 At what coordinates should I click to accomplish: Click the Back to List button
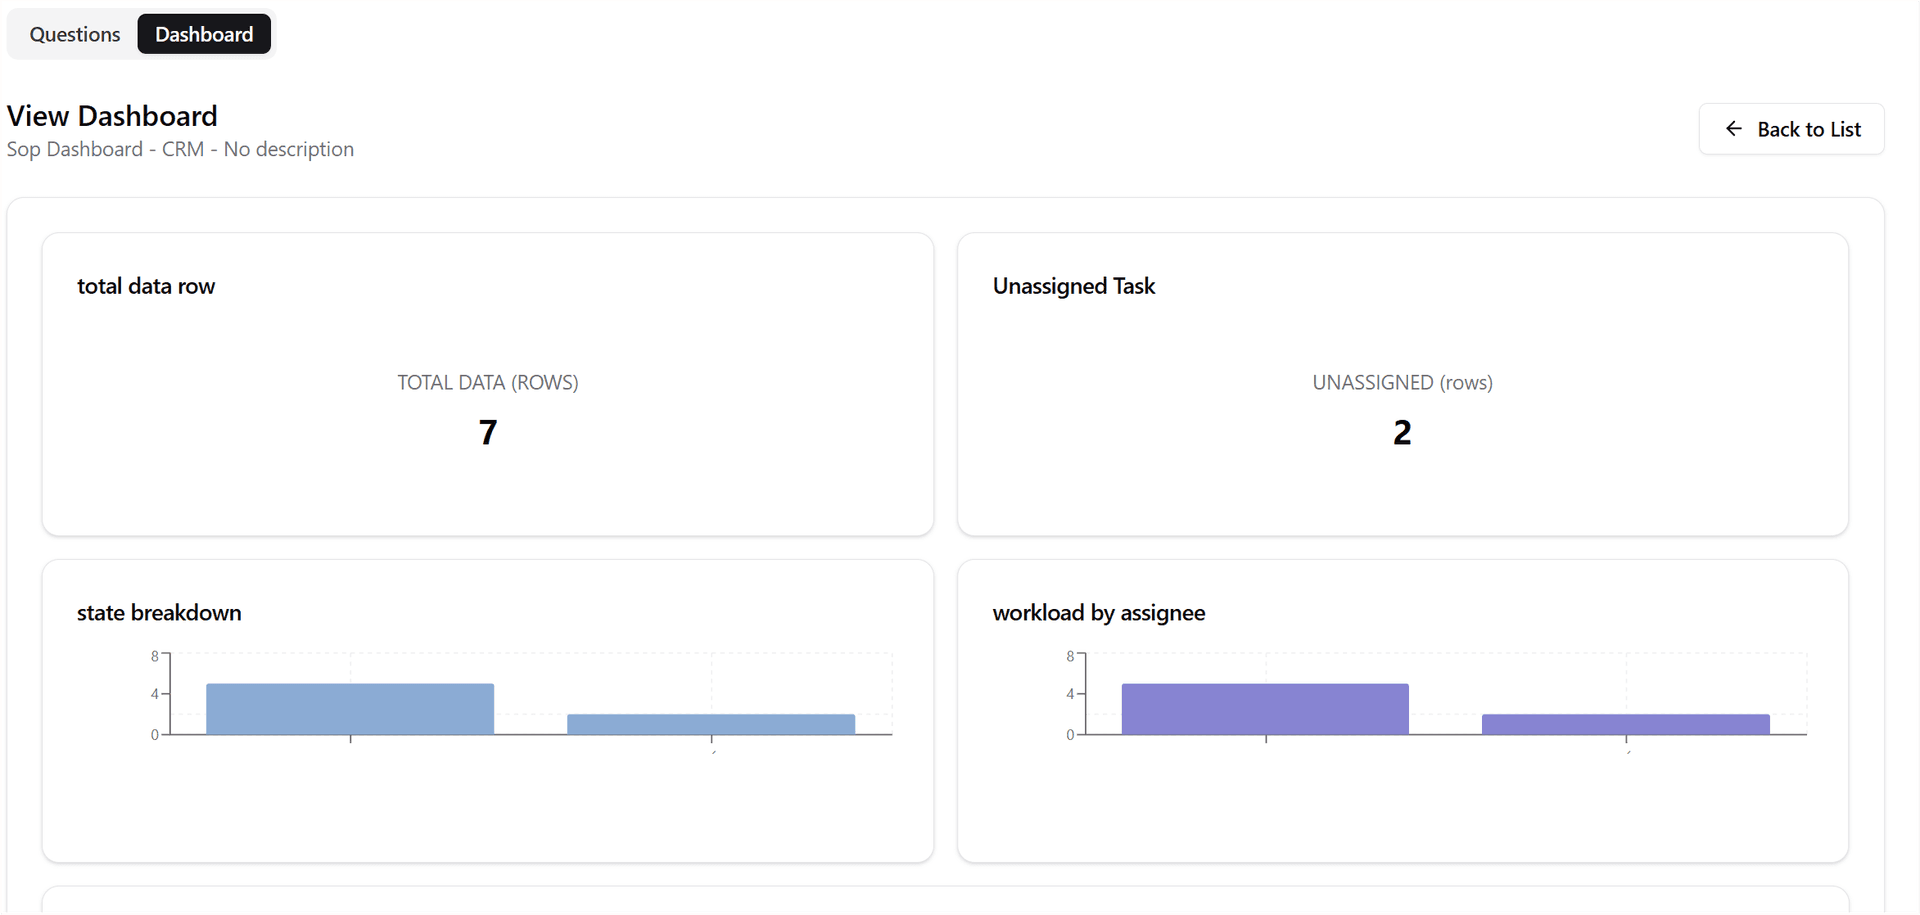pyautogui.click(x=1791, y=129)
